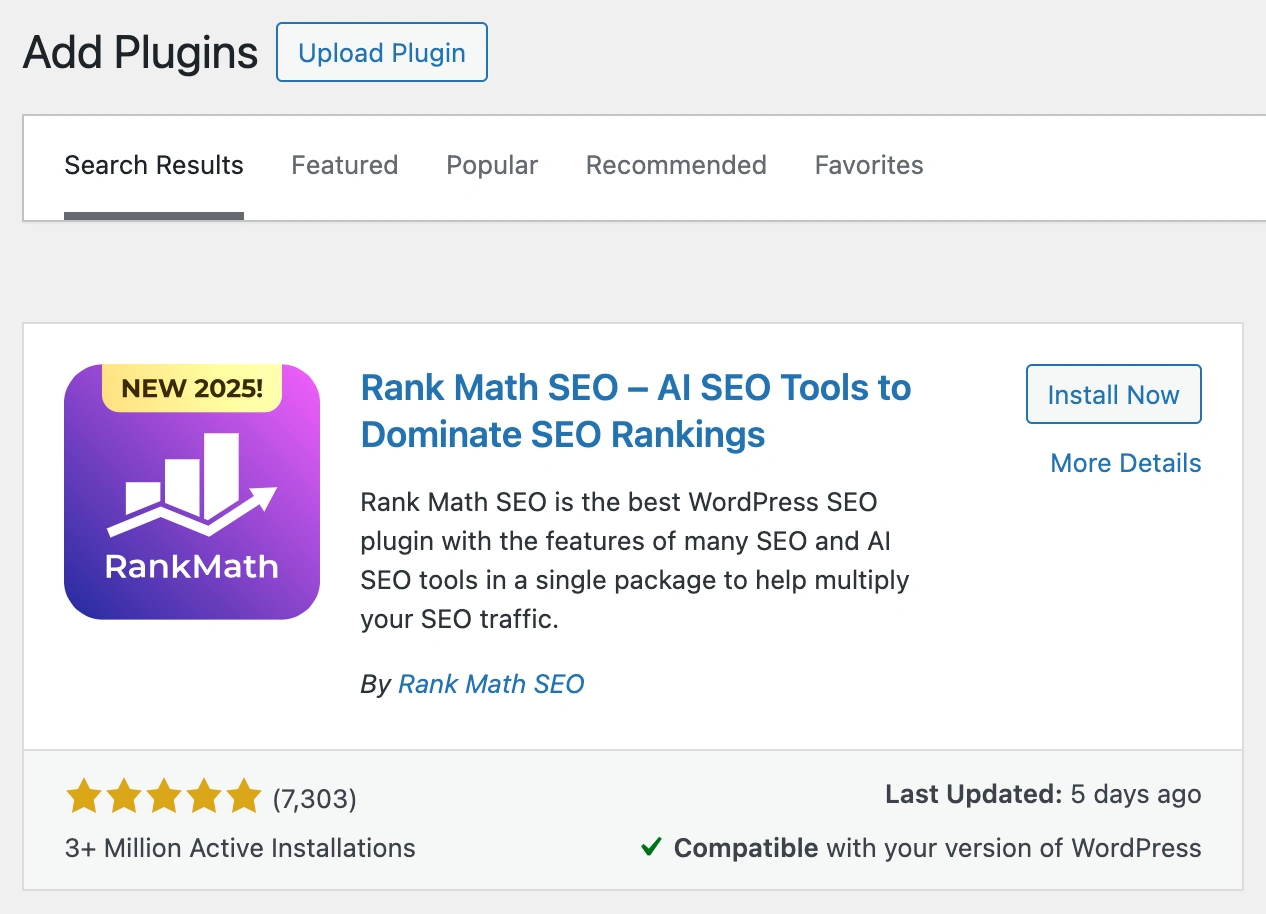Click the first rating star
This screenshot has width=1266, height=914.
(x=84, y=797)
